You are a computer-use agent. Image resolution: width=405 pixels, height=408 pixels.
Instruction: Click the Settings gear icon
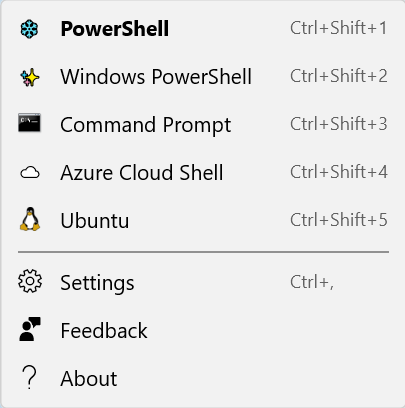pyautogui.click(x=30, y=281)
